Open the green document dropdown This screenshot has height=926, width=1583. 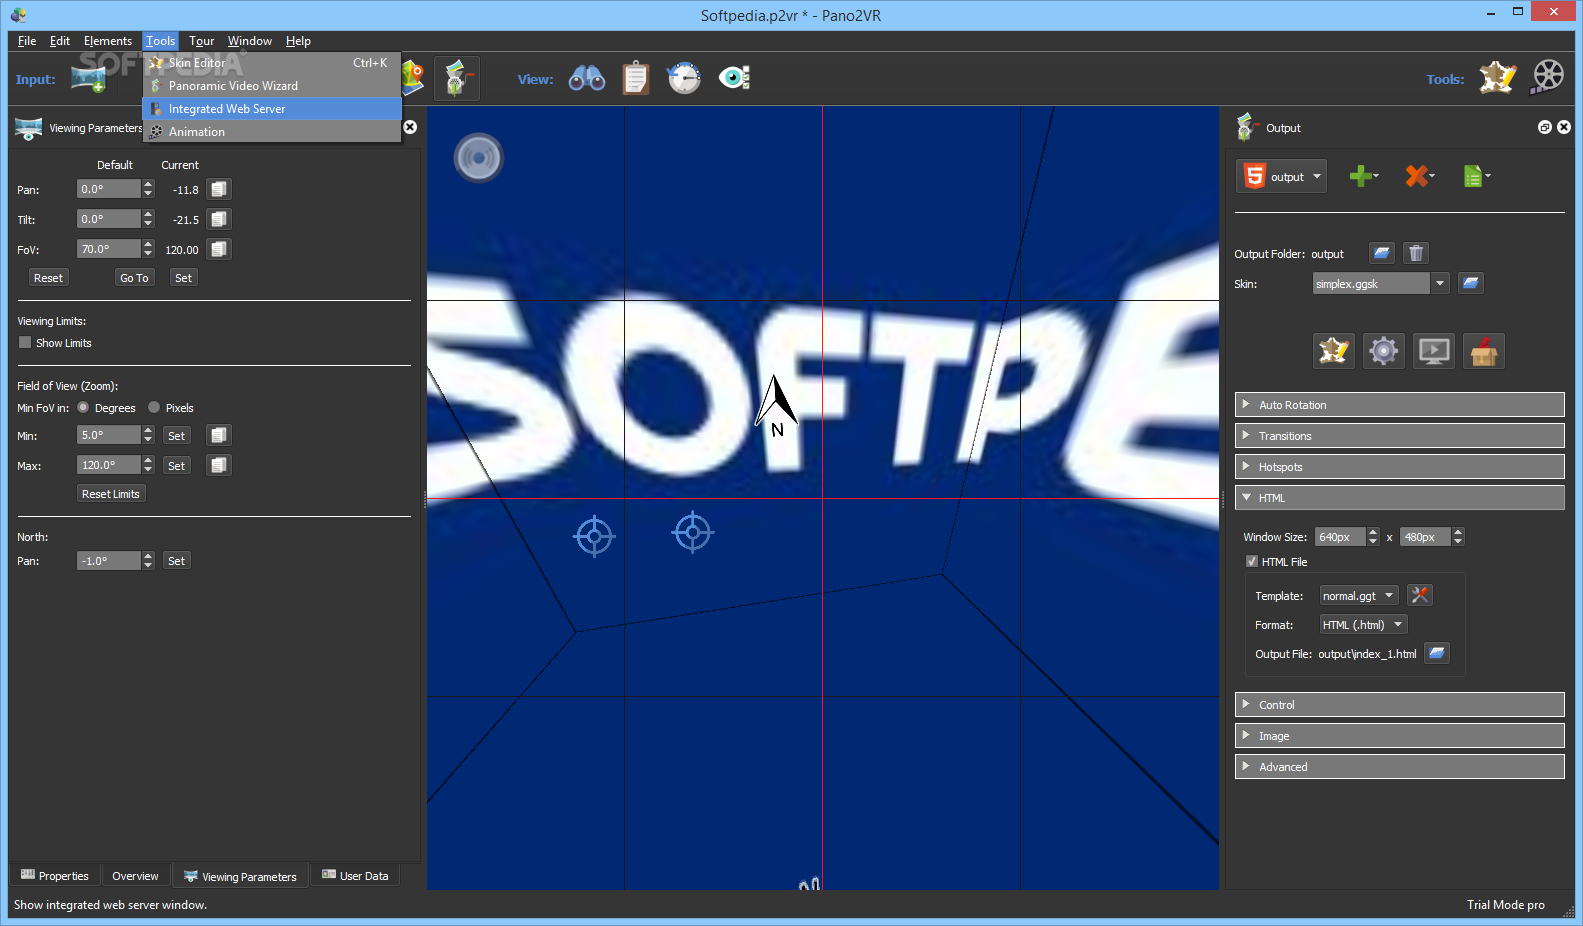click(x=1477, y=176)
